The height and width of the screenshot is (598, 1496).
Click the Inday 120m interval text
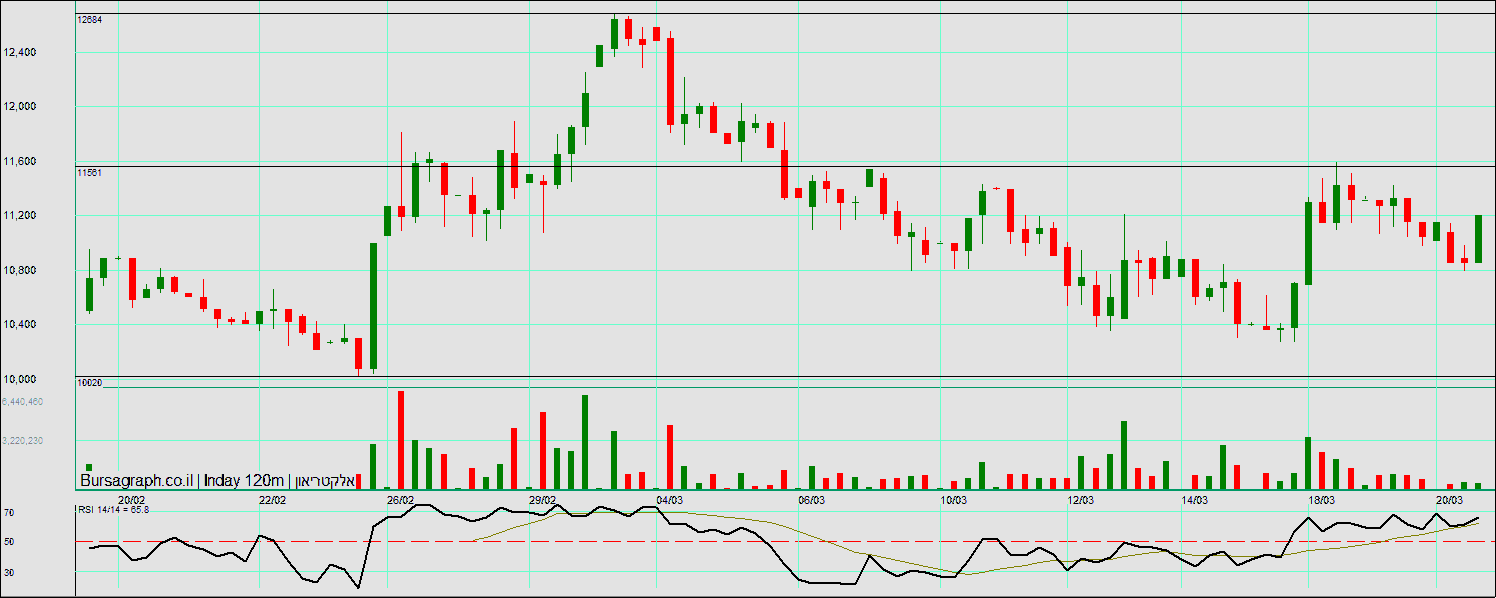click(245, 481)
